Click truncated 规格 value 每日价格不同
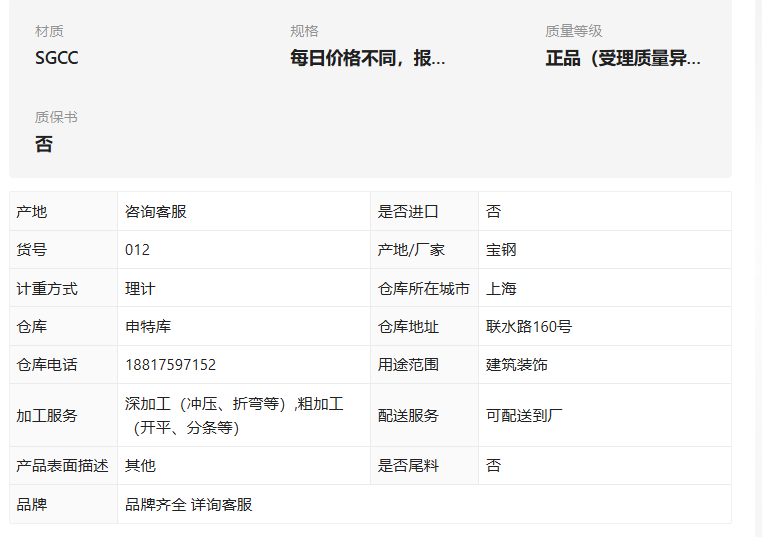 [367, 58]
